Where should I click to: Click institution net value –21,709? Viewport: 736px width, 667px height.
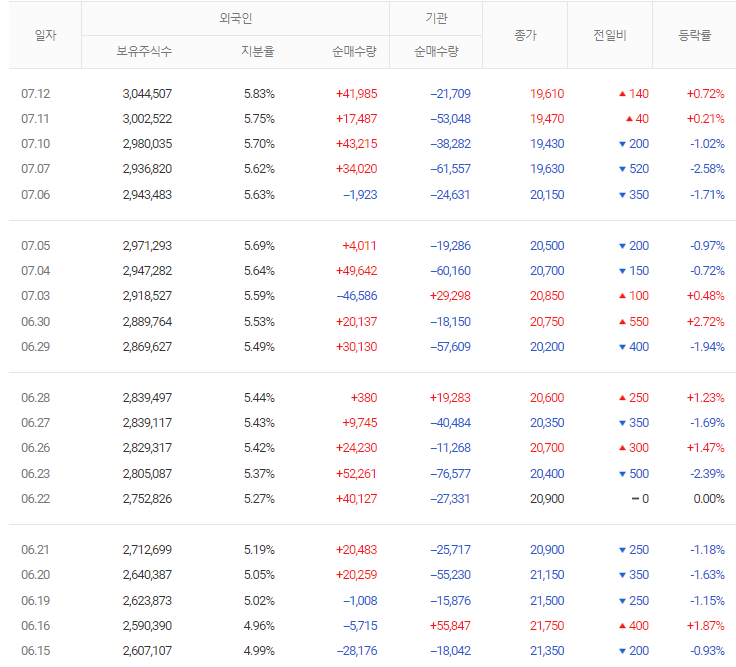pyautogui.click(x=451, y=94)
